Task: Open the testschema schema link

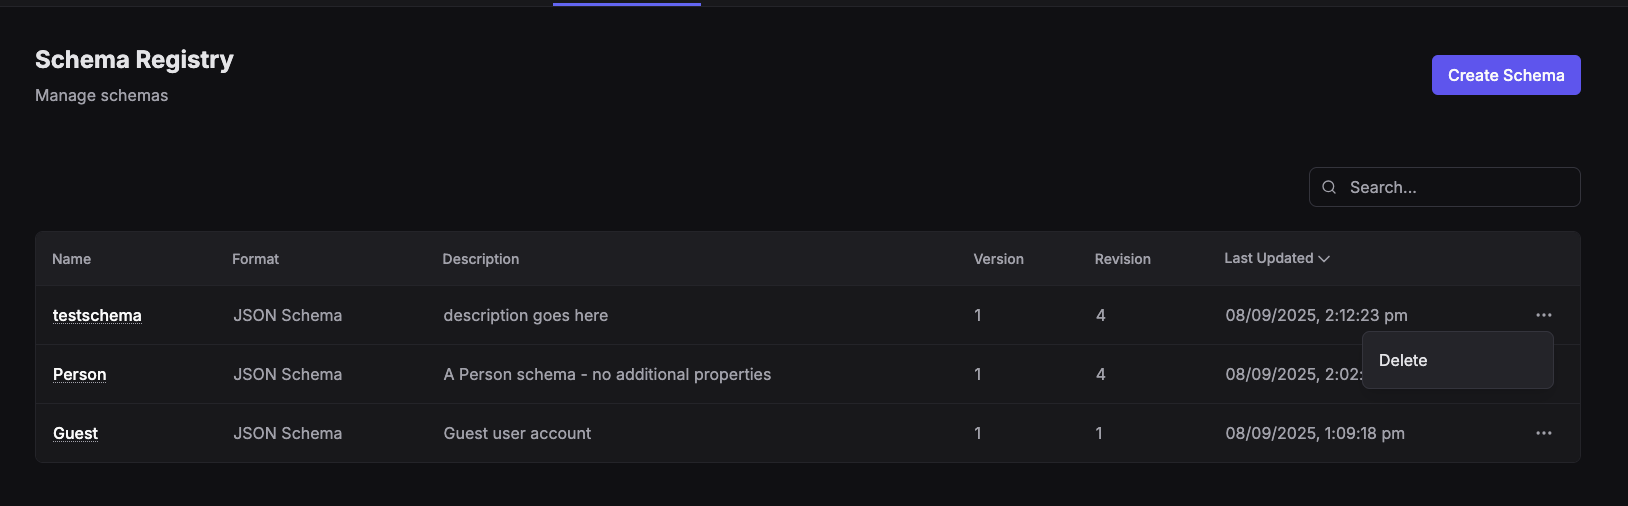Action: 97,315
